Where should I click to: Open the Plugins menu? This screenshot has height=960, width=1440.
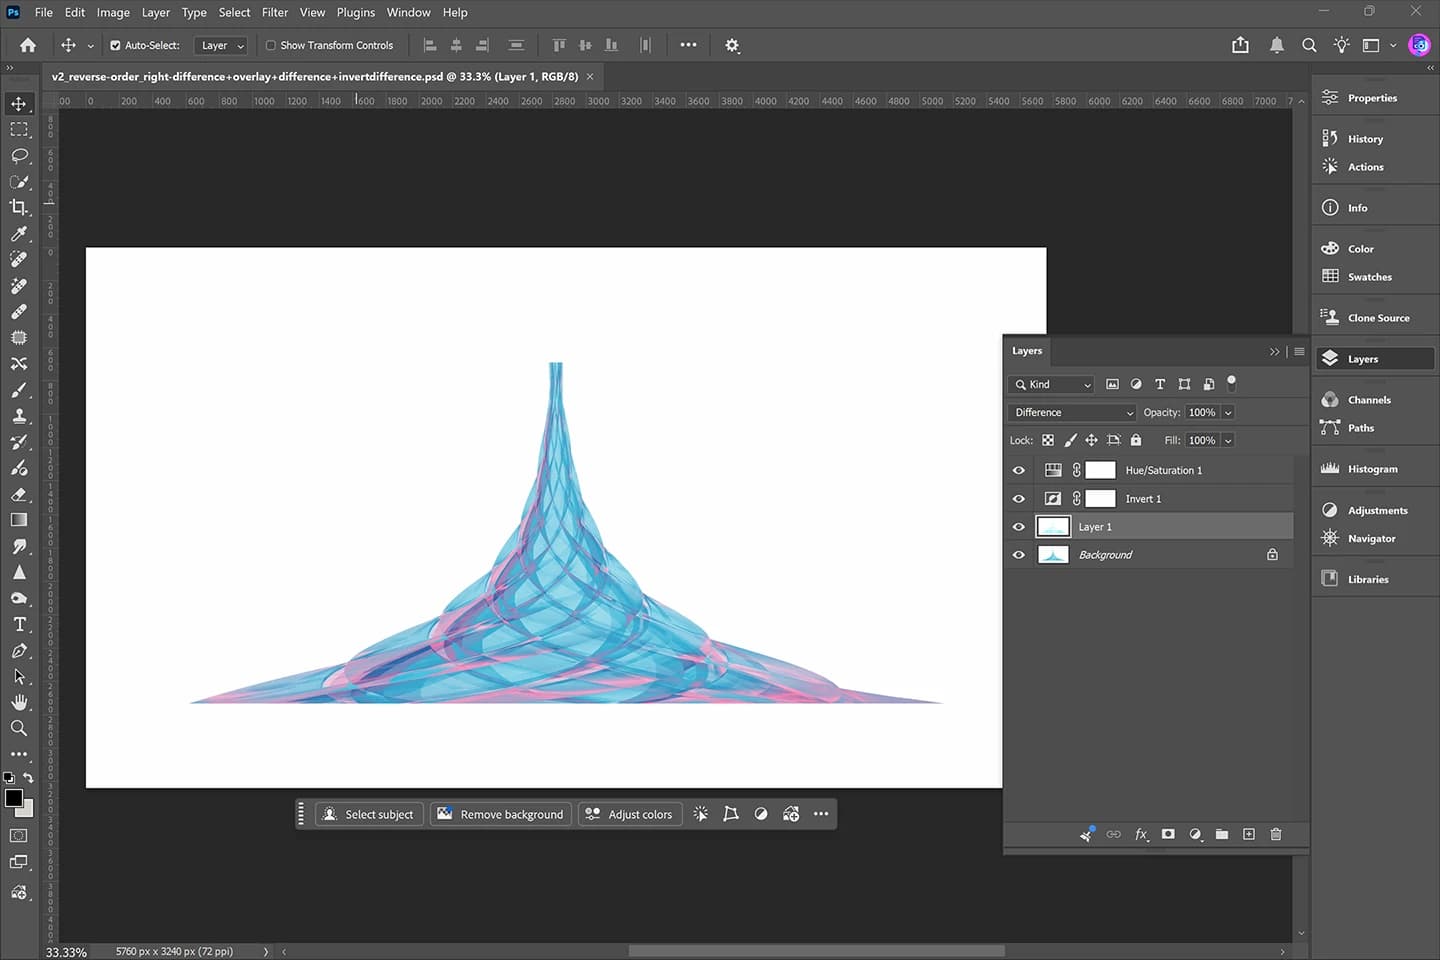click(356, 12)
